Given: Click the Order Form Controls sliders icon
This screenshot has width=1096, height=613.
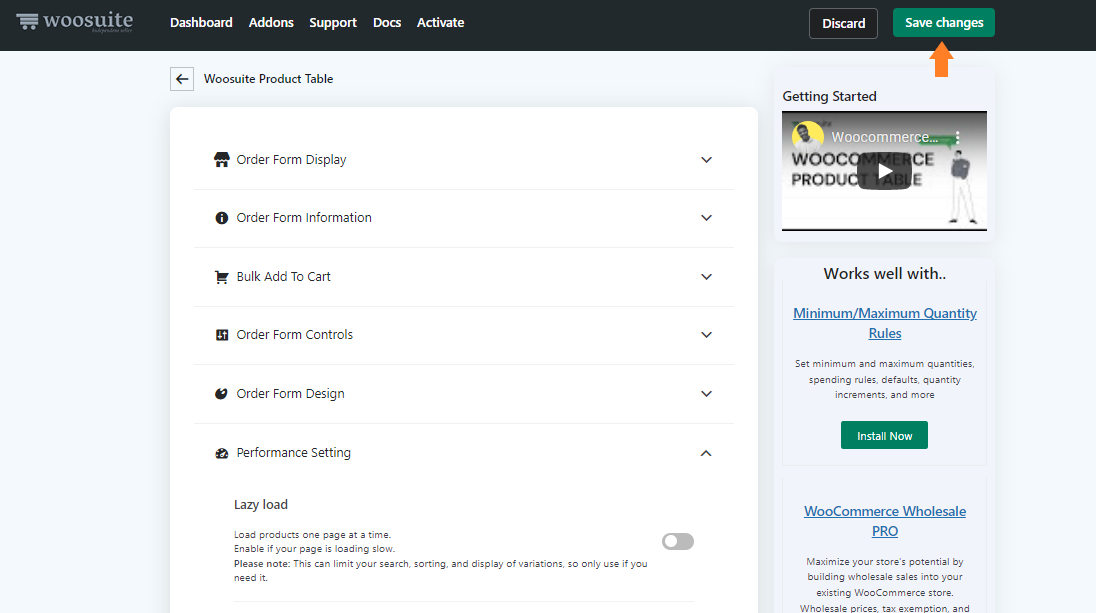Looking at the screenshot, I should (222, 335).
